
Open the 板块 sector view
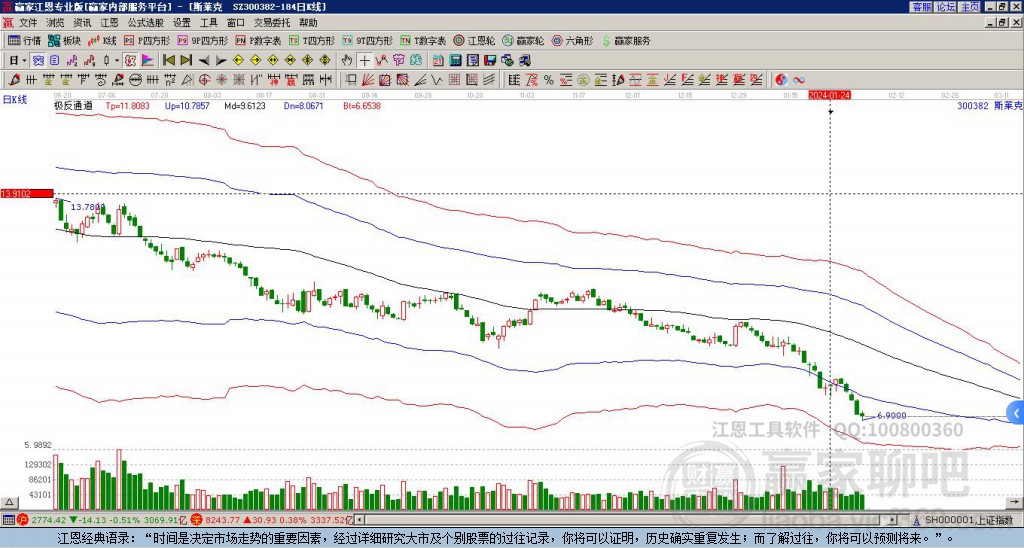(65, 40)
